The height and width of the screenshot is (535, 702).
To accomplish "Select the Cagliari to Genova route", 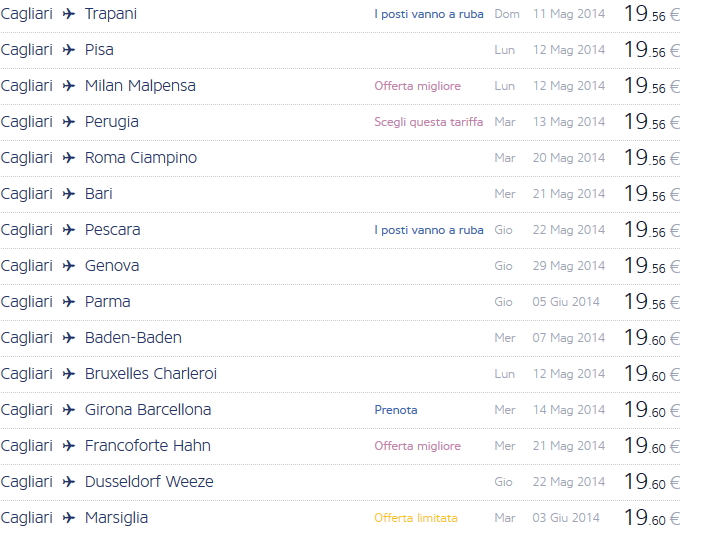I will click(x=111, y=266).
